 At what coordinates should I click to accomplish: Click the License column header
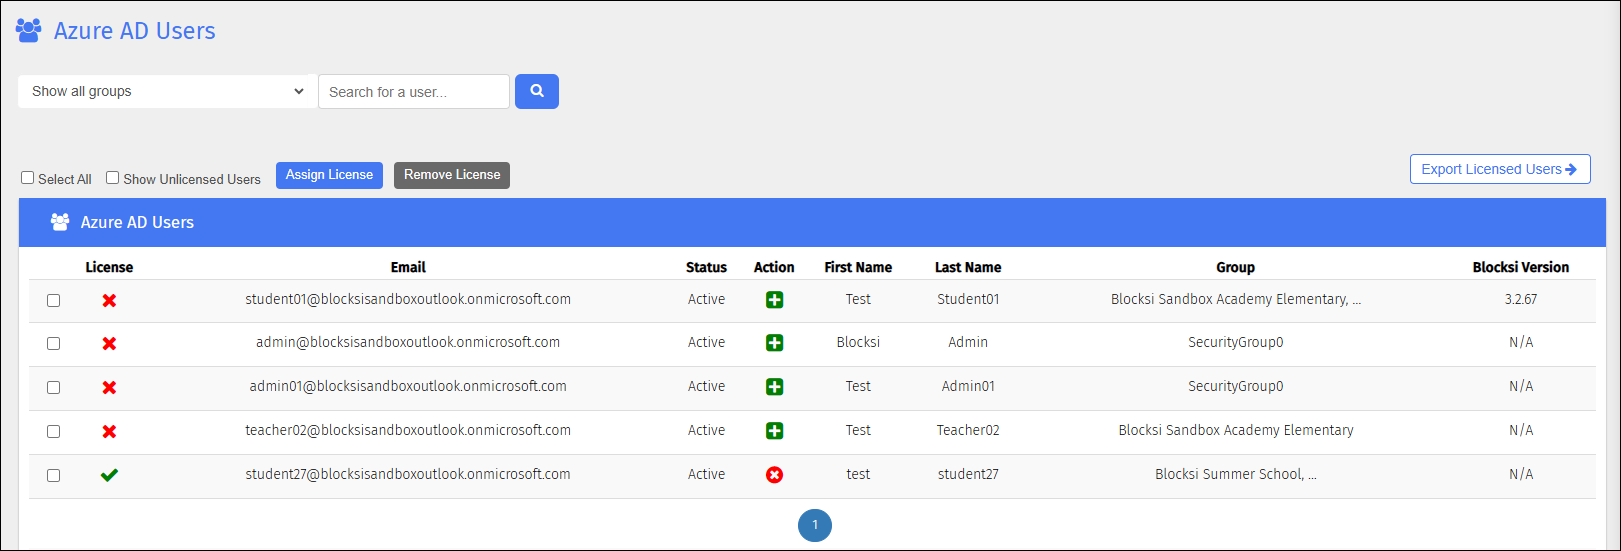click(109, 267)
